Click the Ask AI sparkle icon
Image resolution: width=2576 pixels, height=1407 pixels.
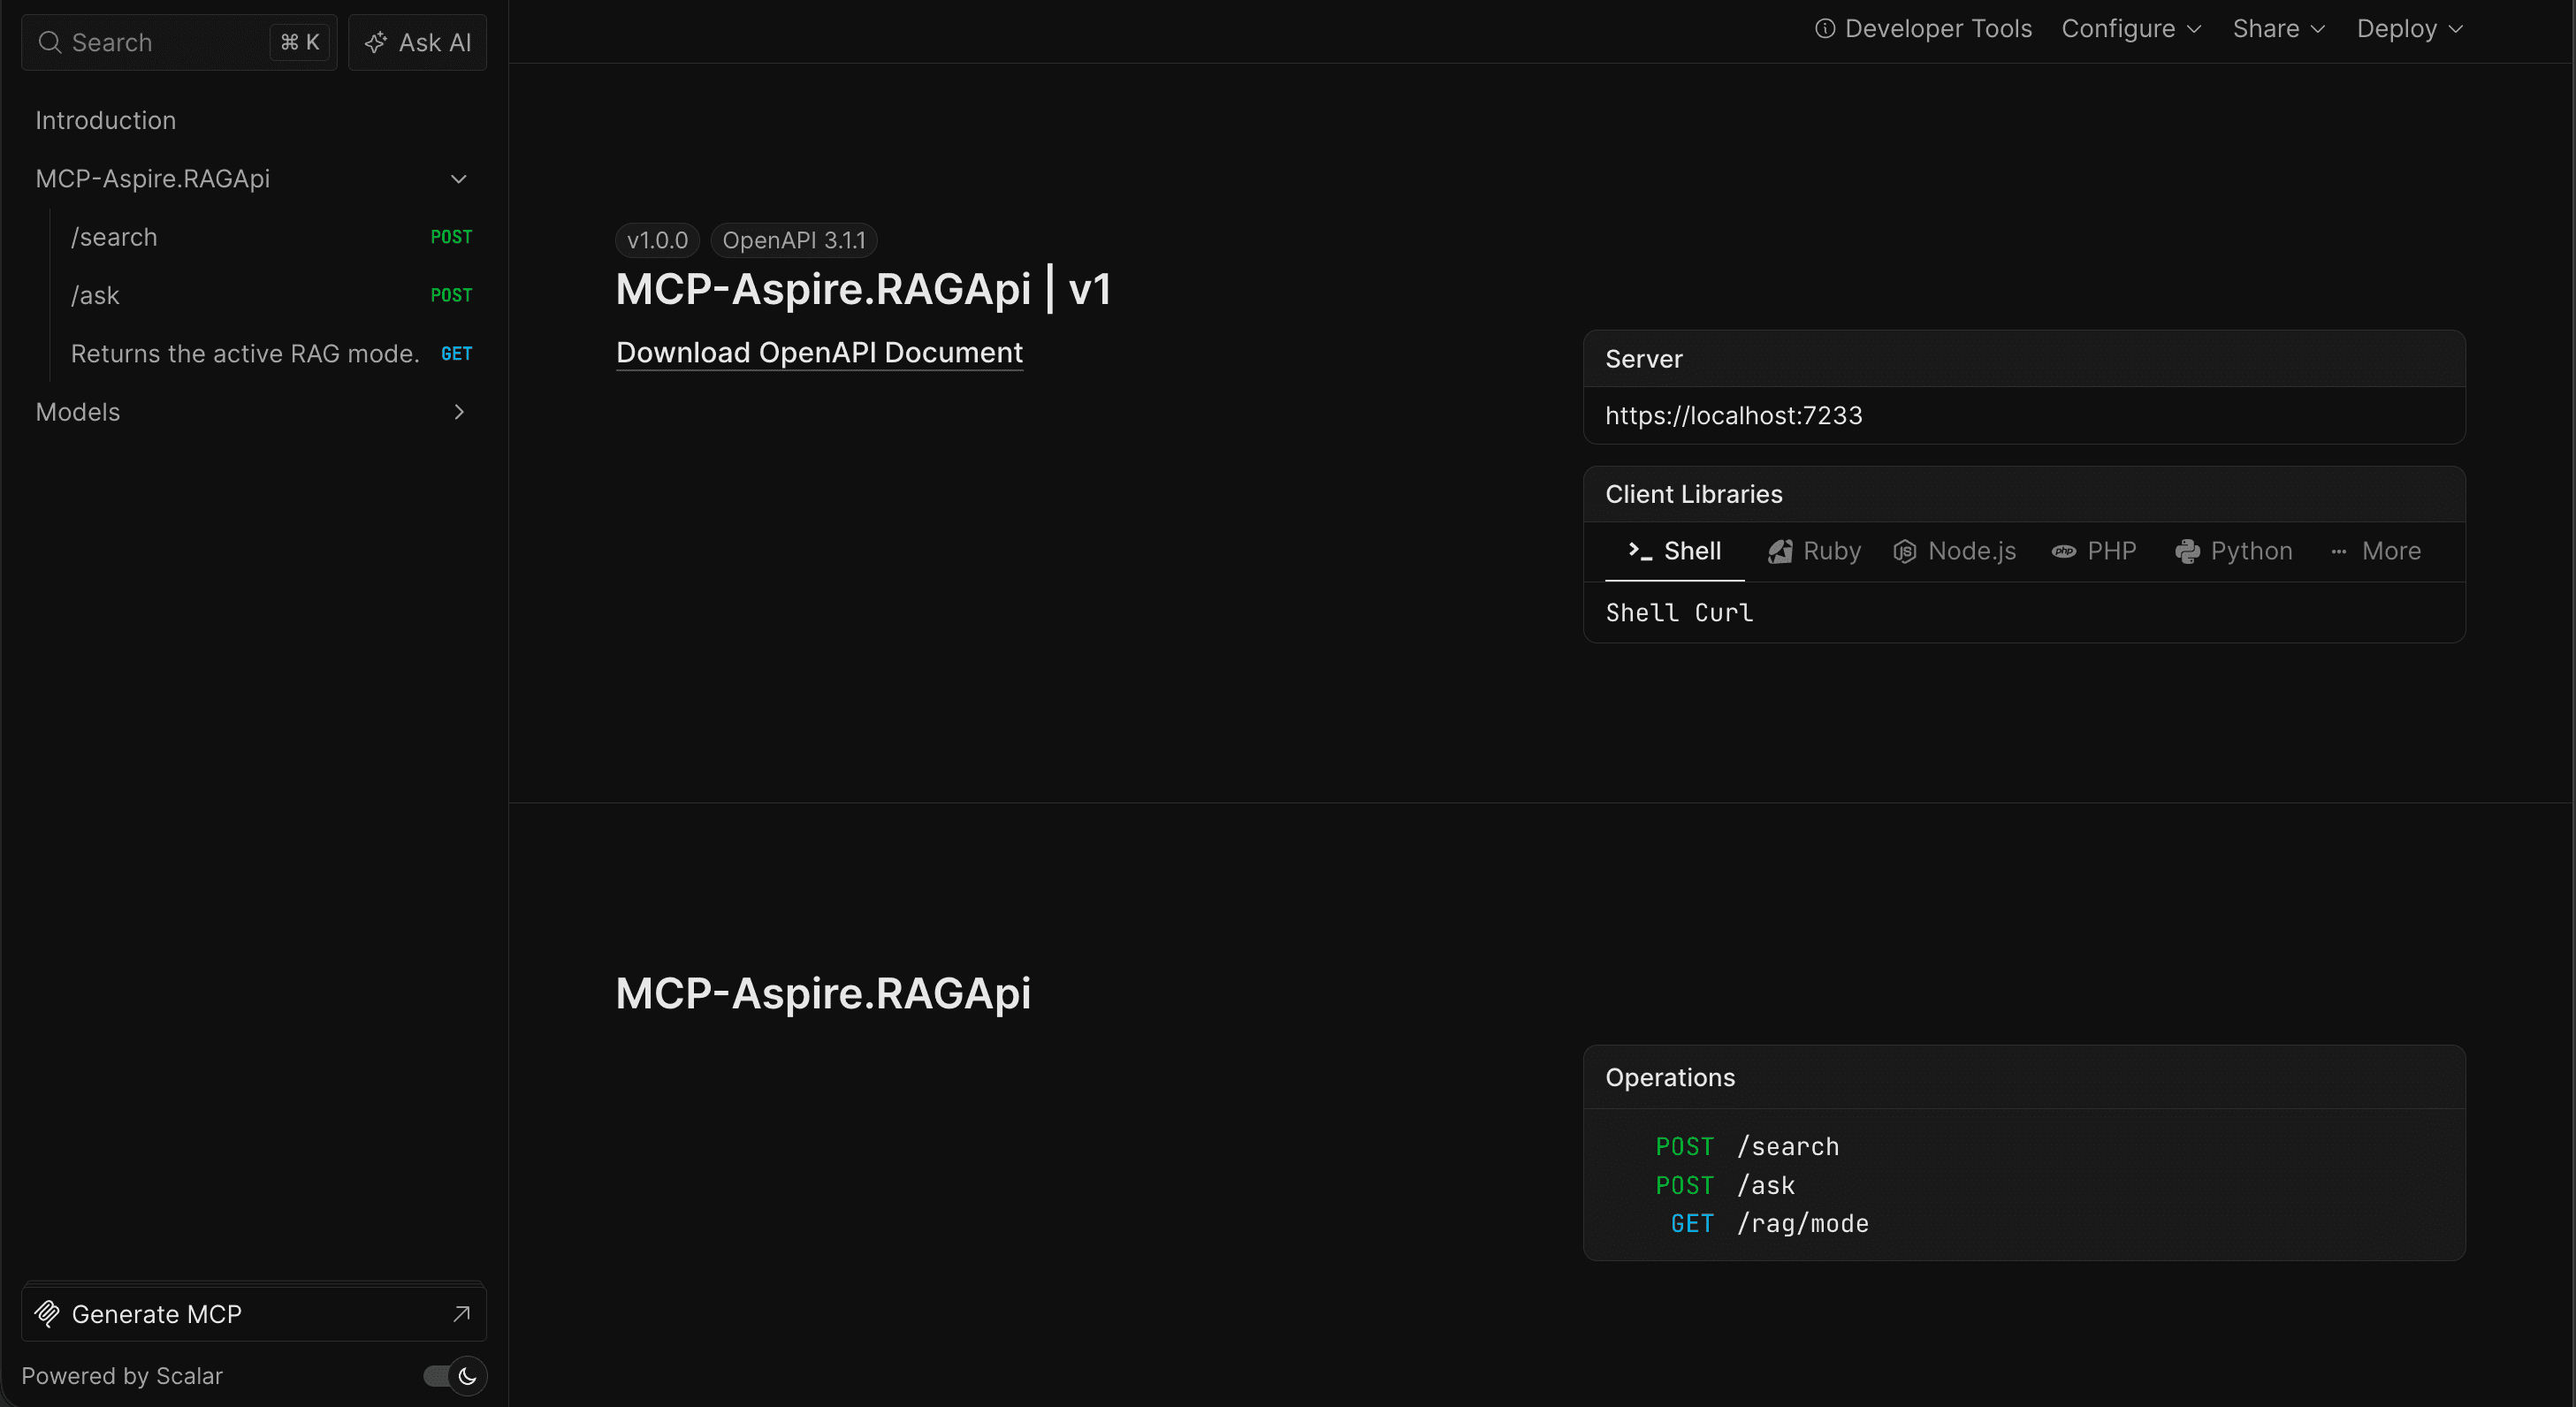pyautogui.click(x=376, y=42)
